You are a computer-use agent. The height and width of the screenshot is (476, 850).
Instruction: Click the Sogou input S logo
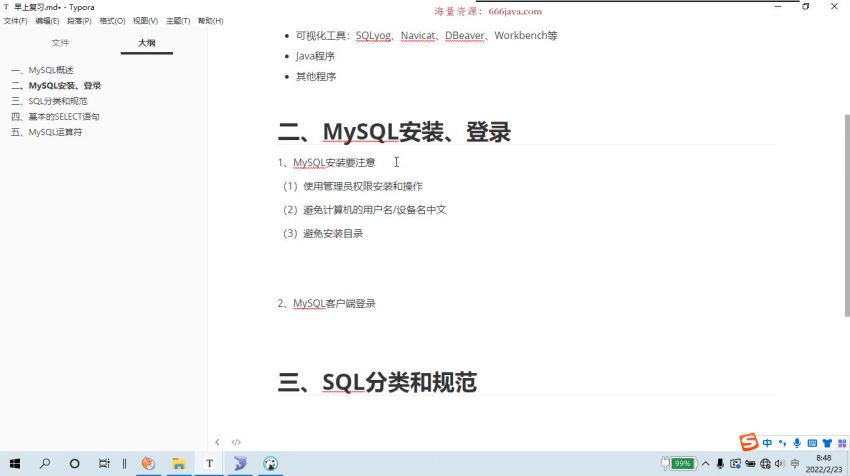pyautogui.click(x=749, y=442)
